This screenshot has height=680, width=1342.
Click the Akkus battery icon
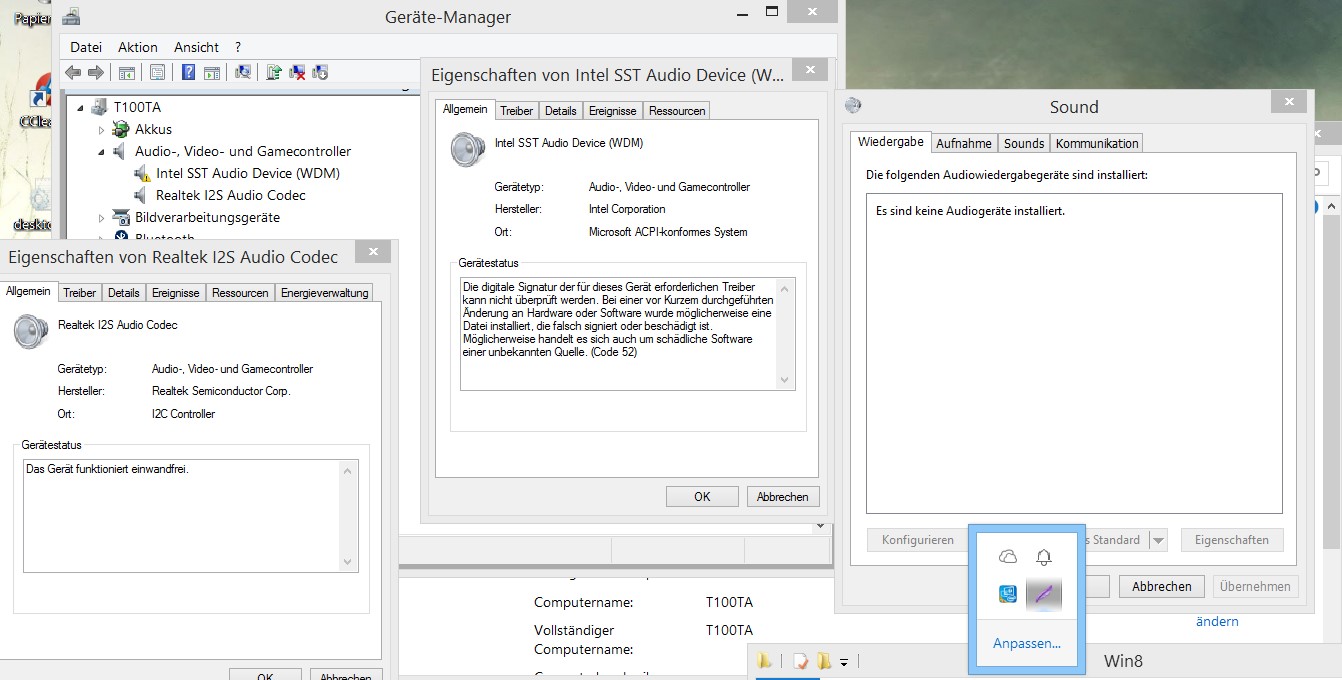point(121,129)
